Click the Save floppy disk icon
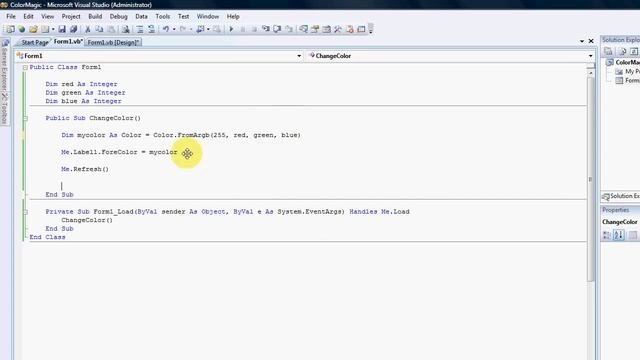This screenshot has width=640, height=360. (62, 29)
